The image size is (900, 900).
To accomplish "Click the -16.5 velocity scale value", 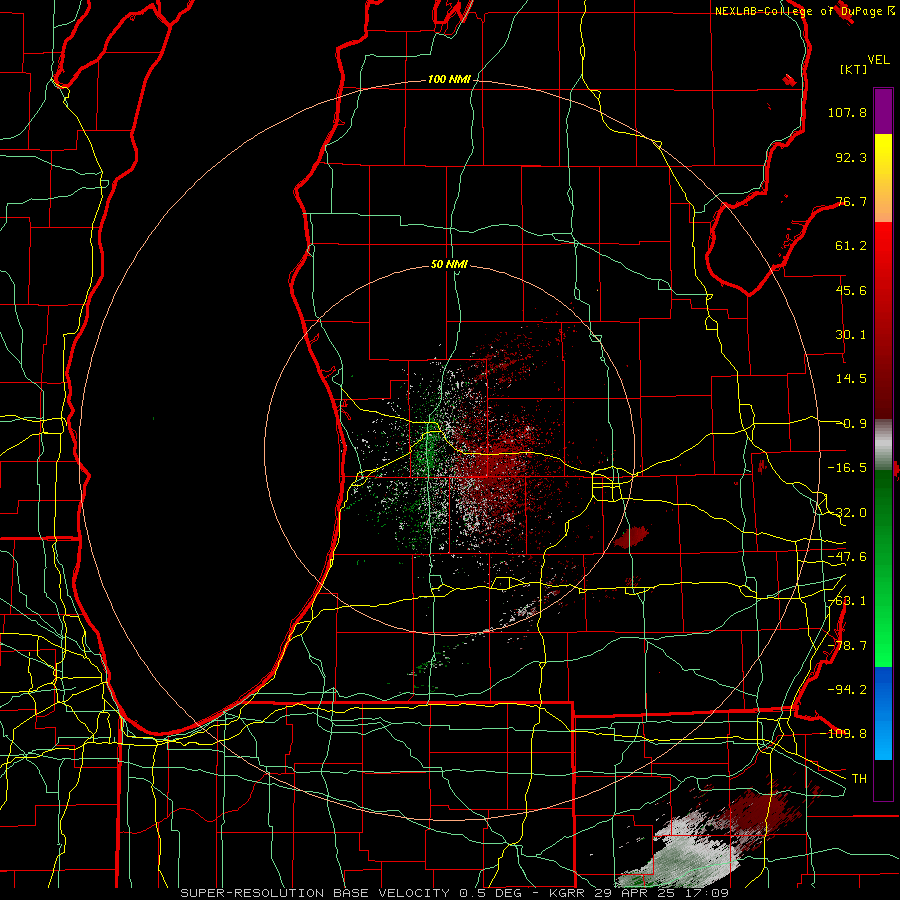I will coord(847,468).
